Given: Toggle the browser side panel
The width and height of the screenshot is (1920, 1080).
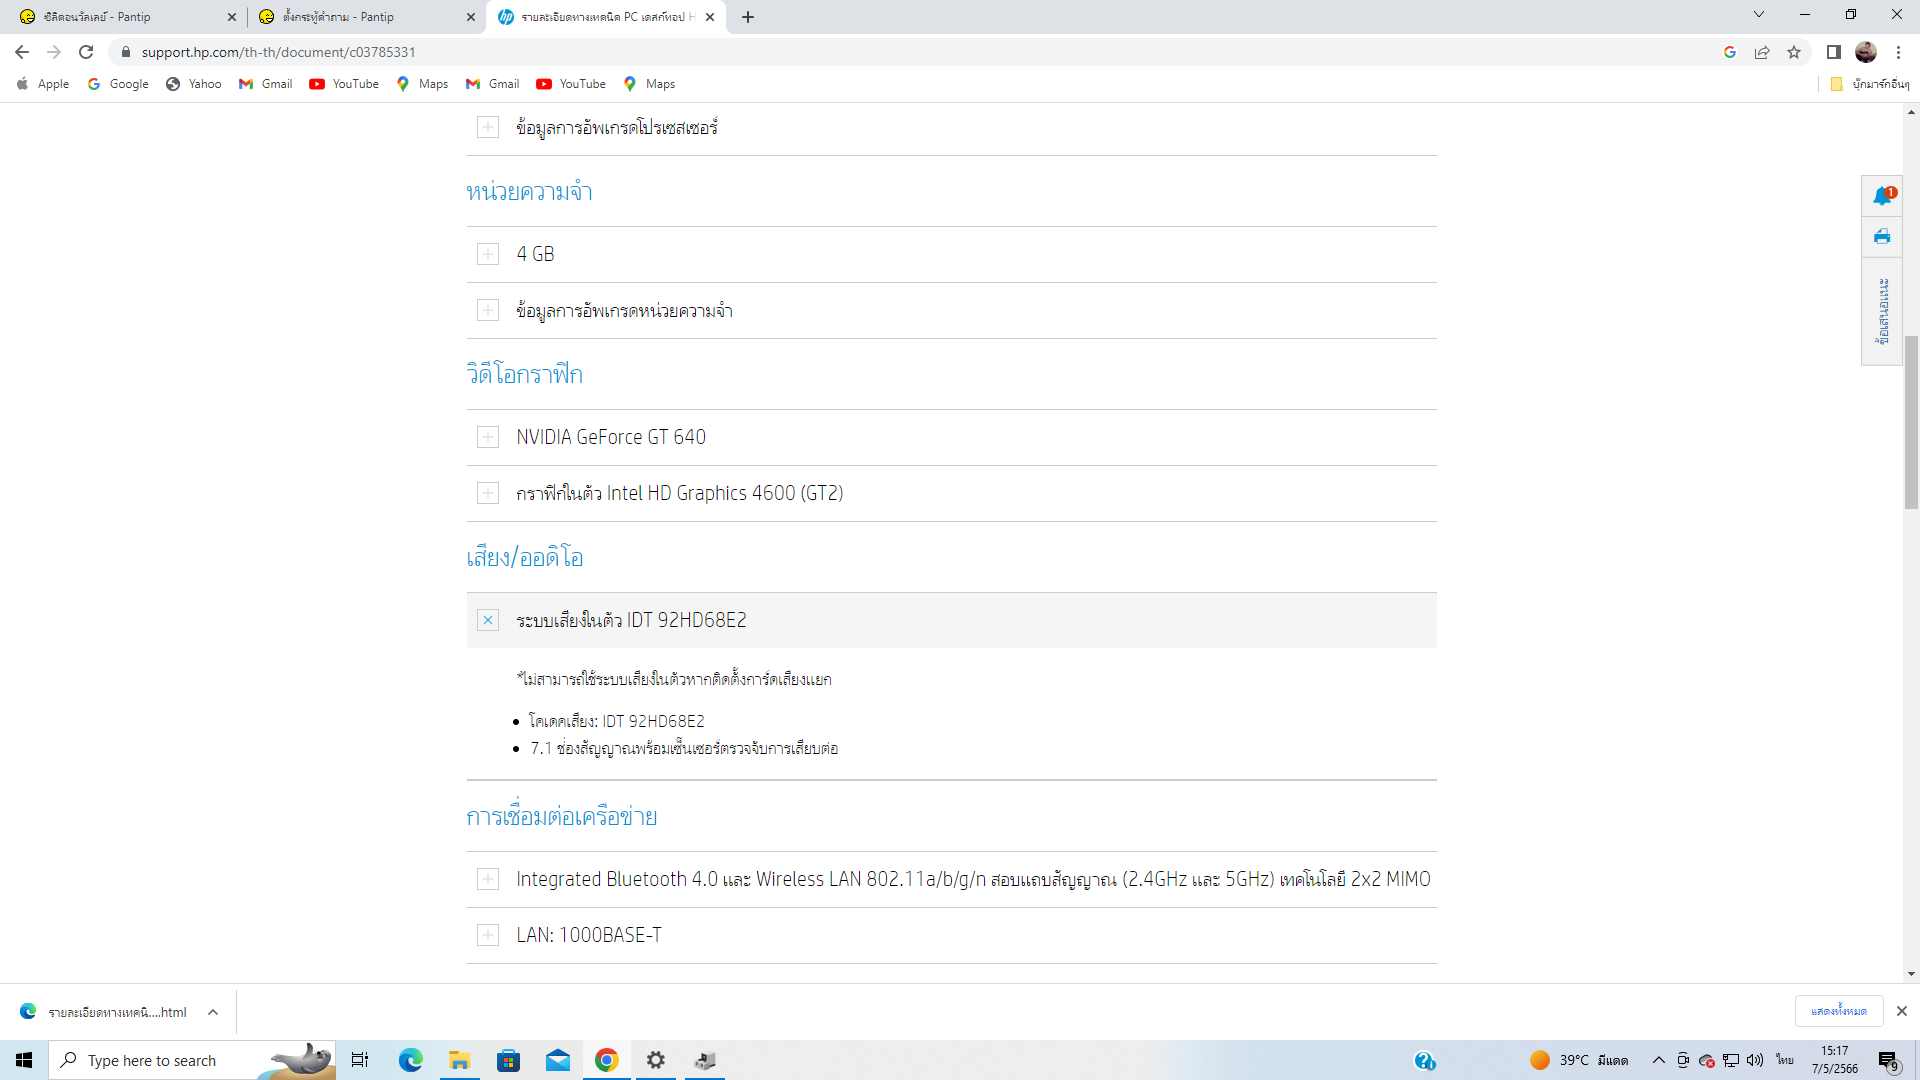Looking at the screenshot, I should 1834,52.
